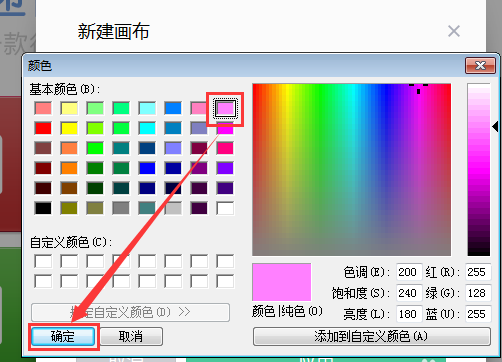Screen dimensions: 502x362
Task: Click the 色调 (E) hue value field
Action: coord(409,272)
